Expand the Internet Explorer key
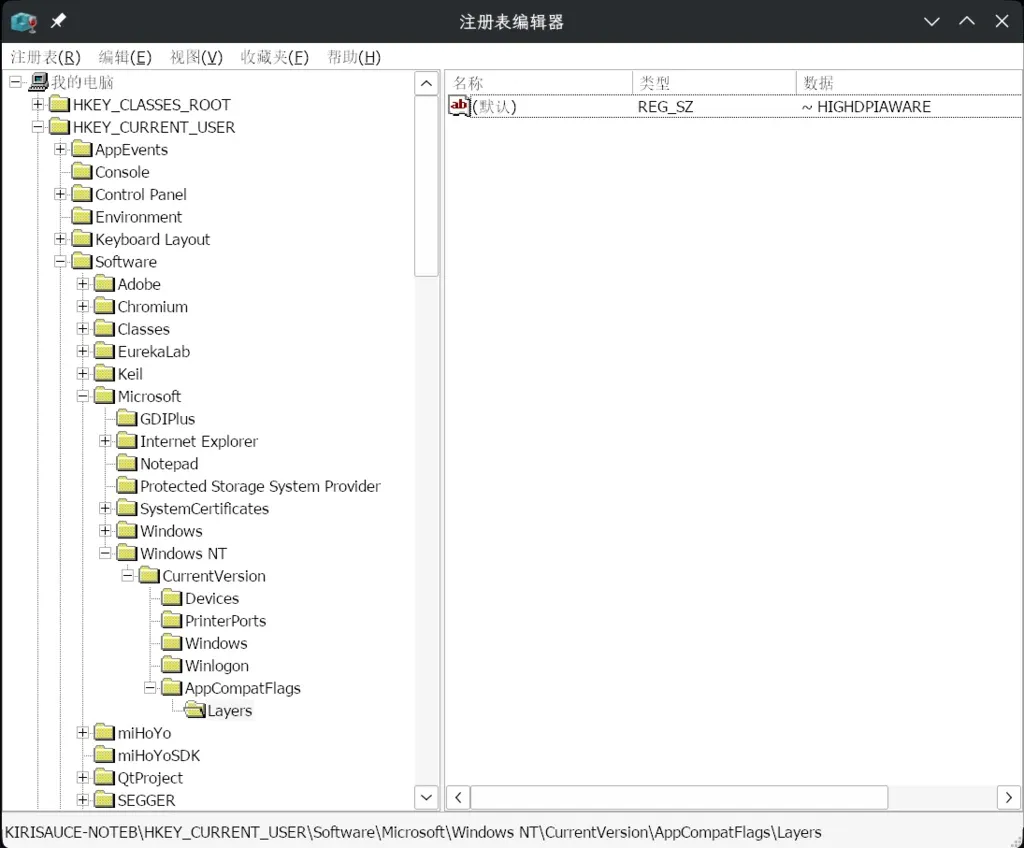 pyautogui.click(x=105, y=441)
